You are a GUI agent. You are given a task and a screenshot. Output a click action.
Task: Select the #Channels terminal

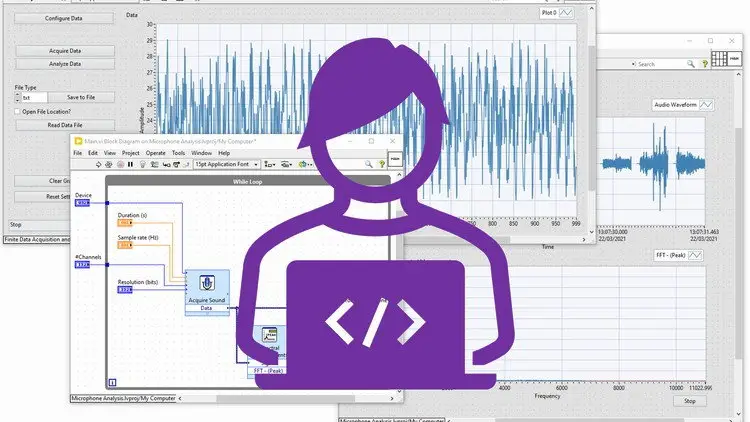(x=82, y=265)
